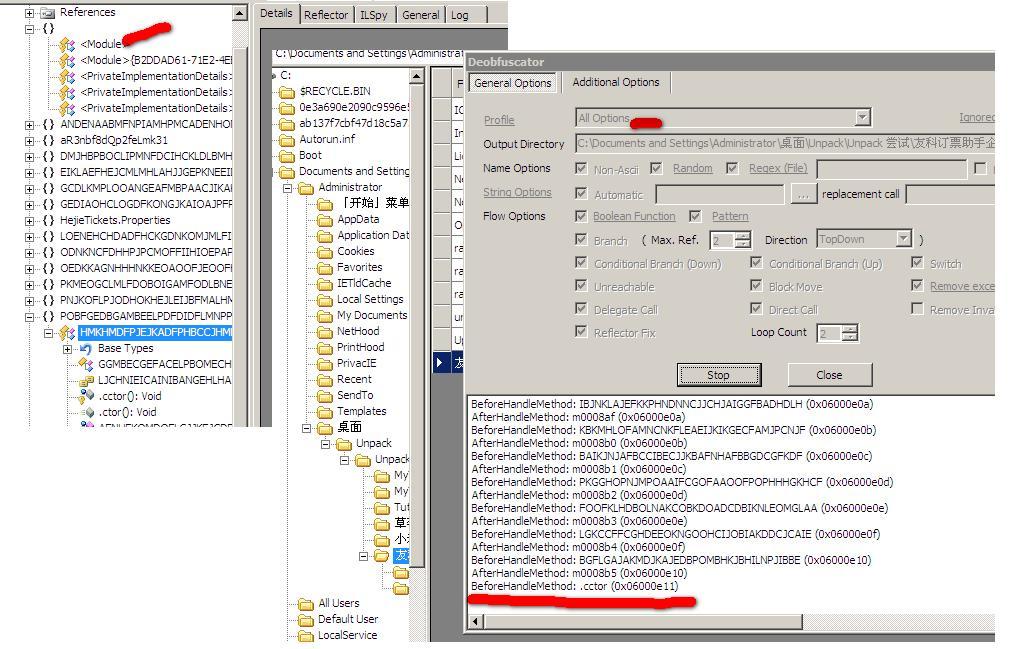Toggle the Non-Ascii name option checkbox
1022x649 pixels.
pos(581,169)
